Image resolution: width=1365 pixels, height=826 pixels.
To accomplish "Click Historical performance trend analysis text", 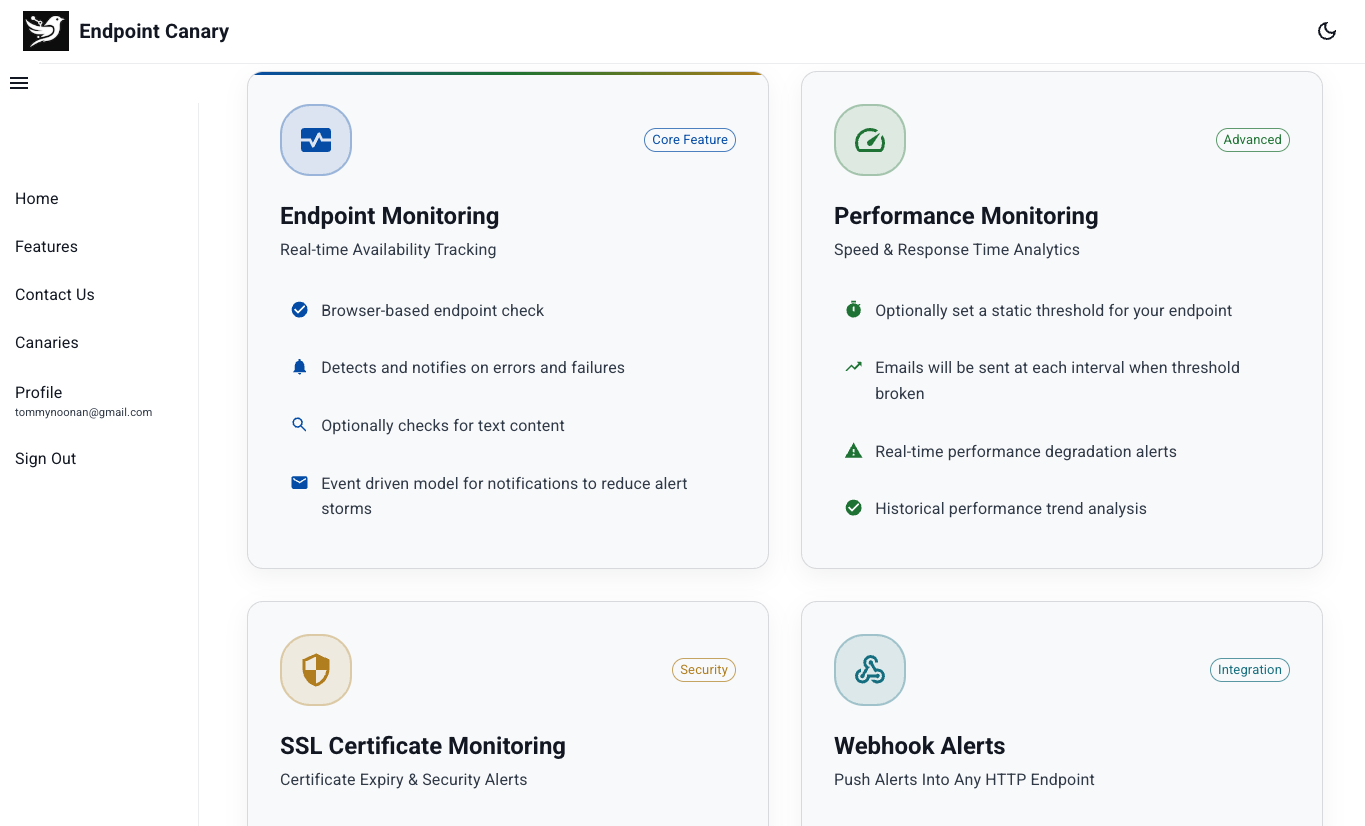I will (x=1011, y=509).
